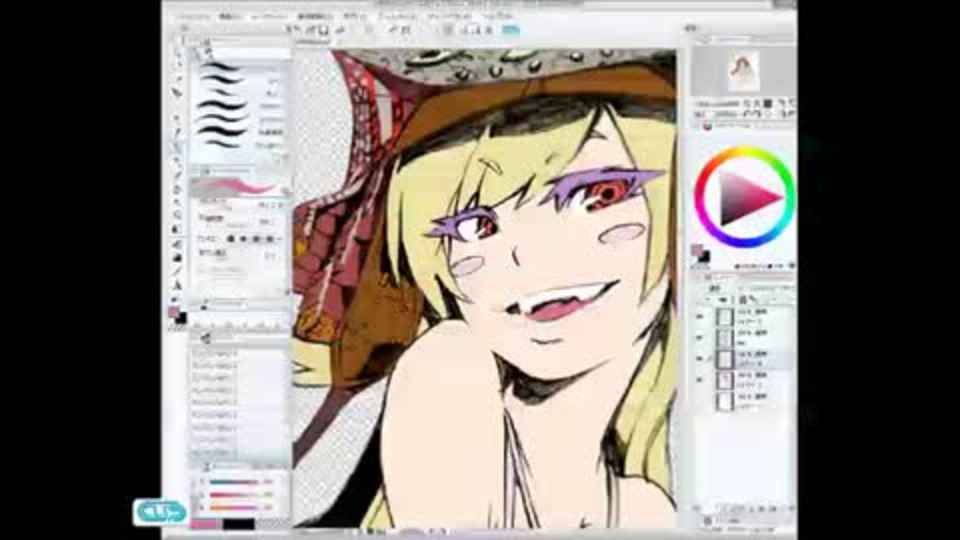The width and height of the screenshot is (960, 540).
Task: Click the navigator preview thumbnail
Action: [x=743, y=71]
